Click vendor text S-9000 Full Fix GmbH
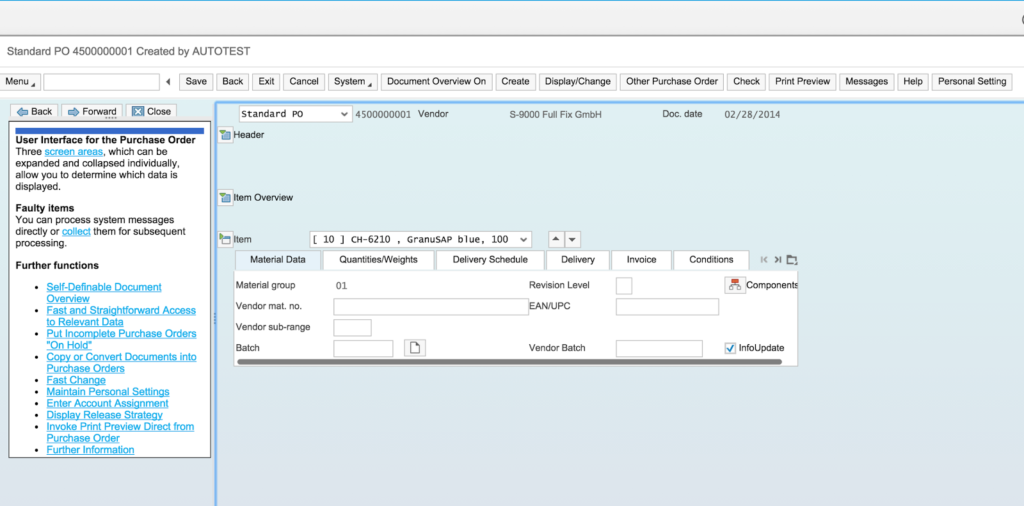The image size is (1024, 506). point(555,114)
